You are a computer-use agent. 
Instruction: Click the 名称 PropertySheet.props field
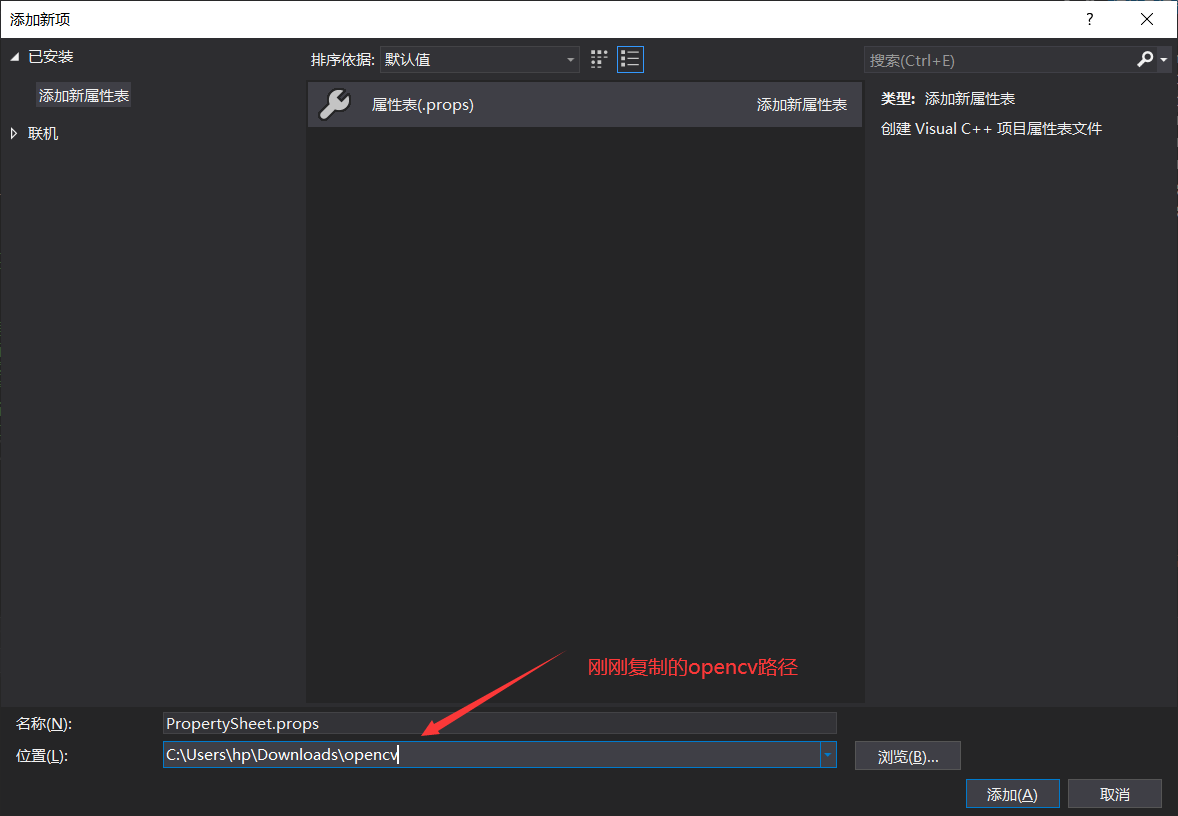coord(500,723)
